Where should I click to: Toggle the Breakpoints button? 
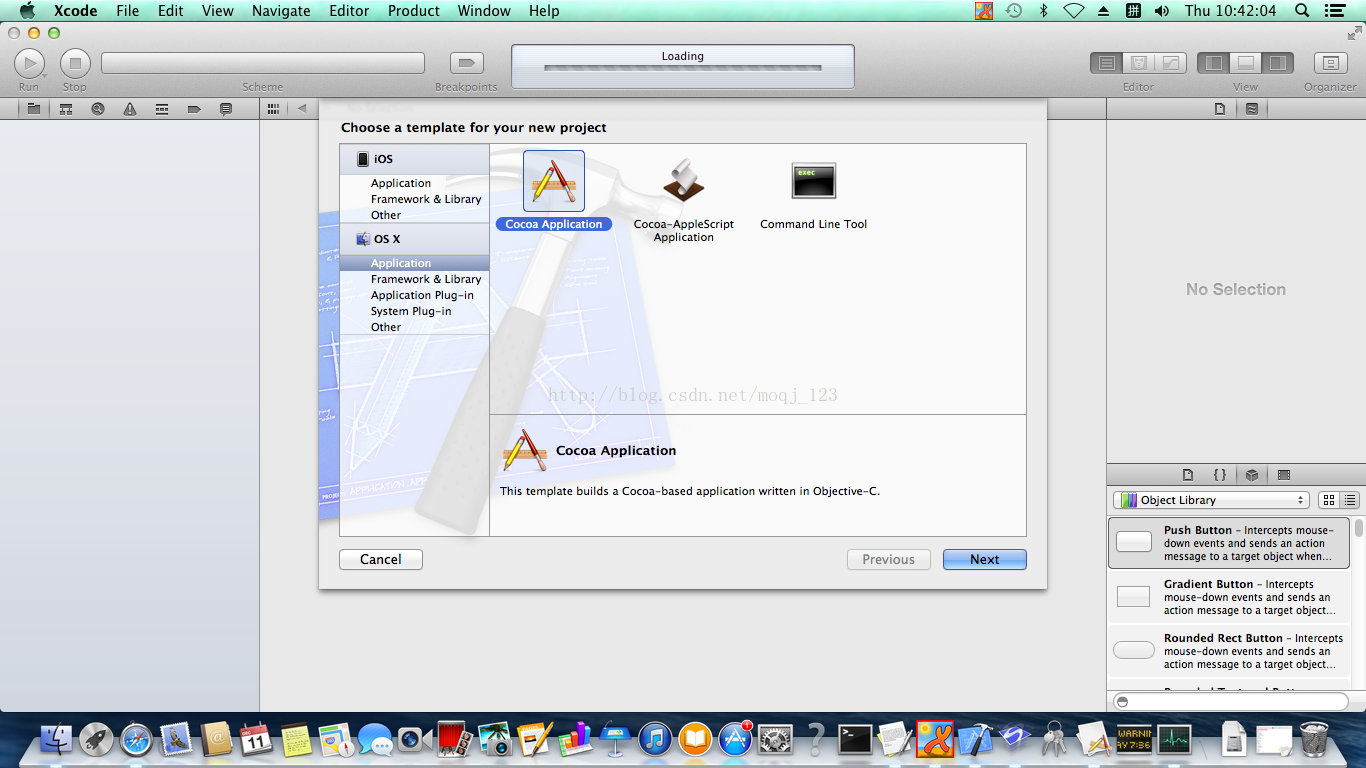(466, 63)
